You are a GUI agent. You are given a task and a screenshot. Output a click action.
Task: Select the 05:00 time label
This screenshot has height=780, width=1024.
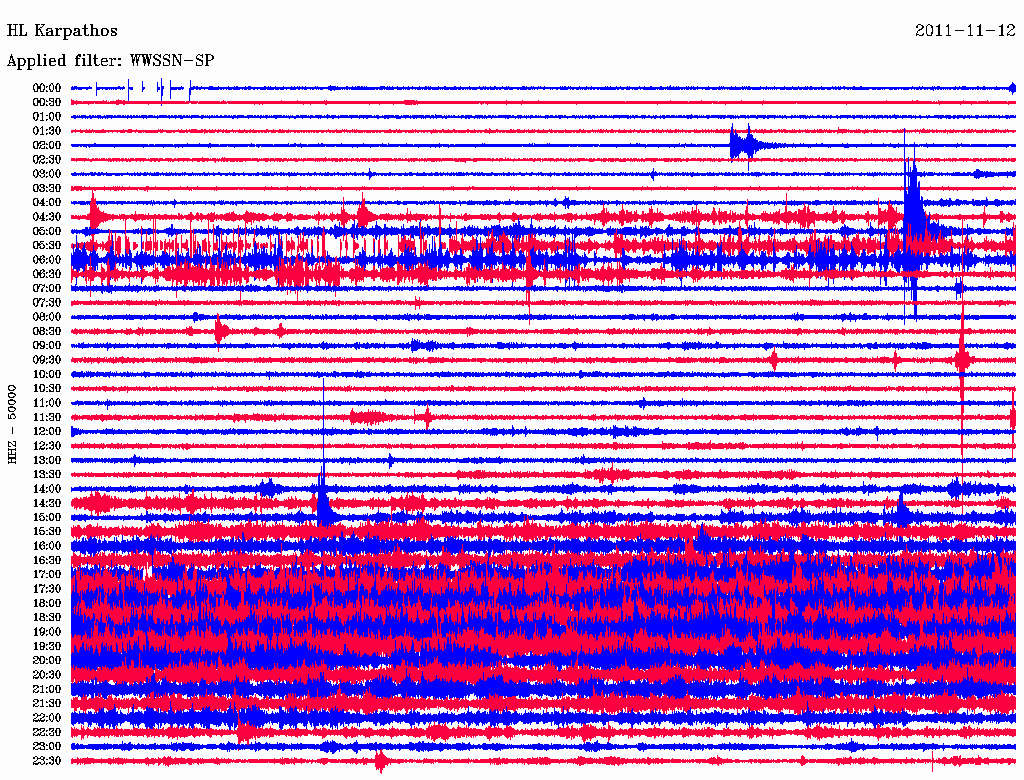(x=47, y=231)
